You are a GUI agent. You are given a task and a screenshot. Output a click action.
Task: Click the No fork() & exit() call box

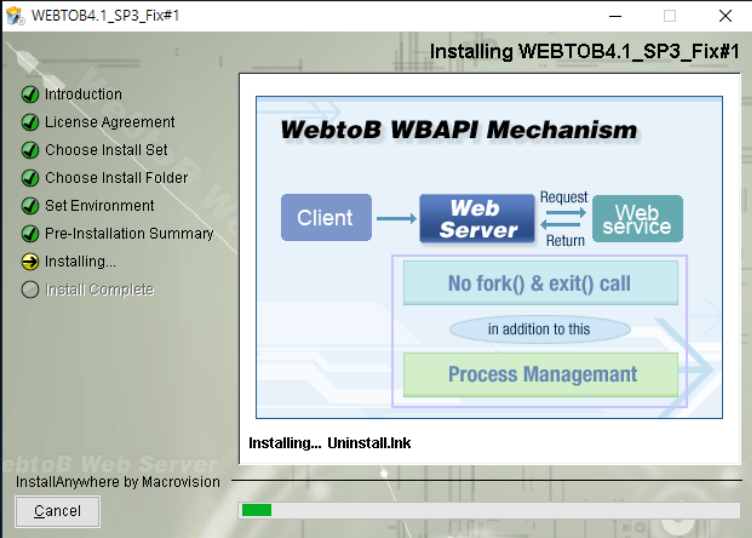coord(540,283)
